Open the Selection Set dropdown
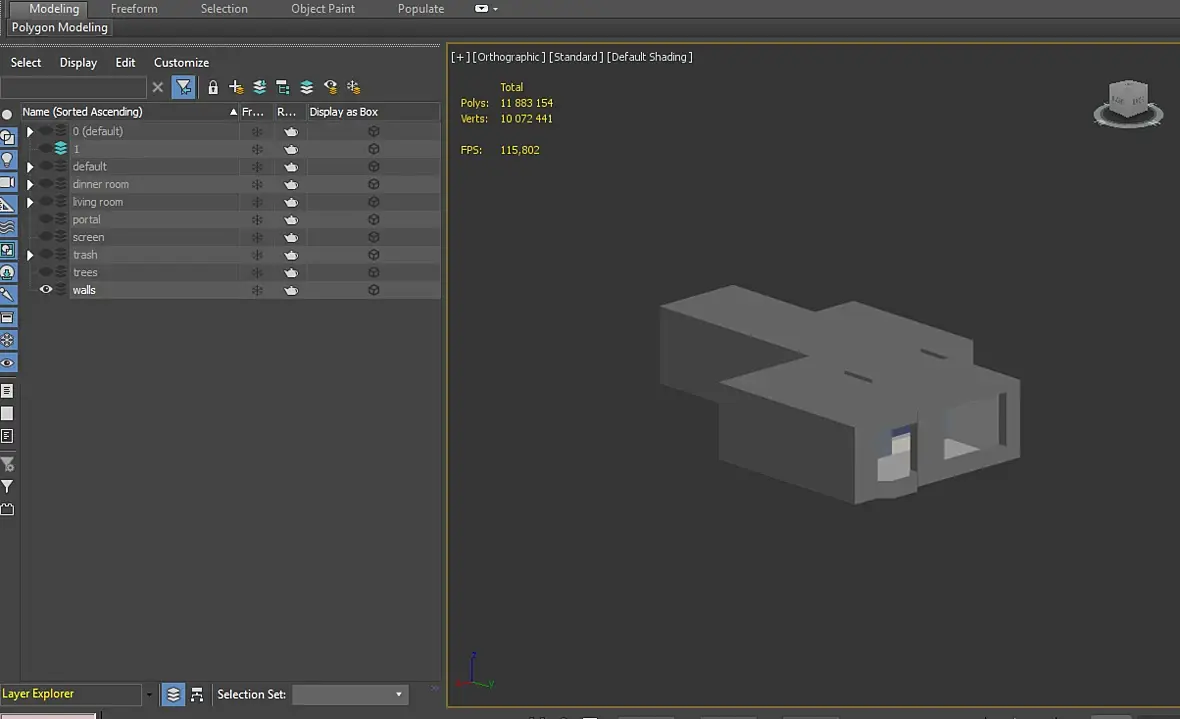This screenshot has width=1180, height=719. pyautogui.click(x=350, y=694)
